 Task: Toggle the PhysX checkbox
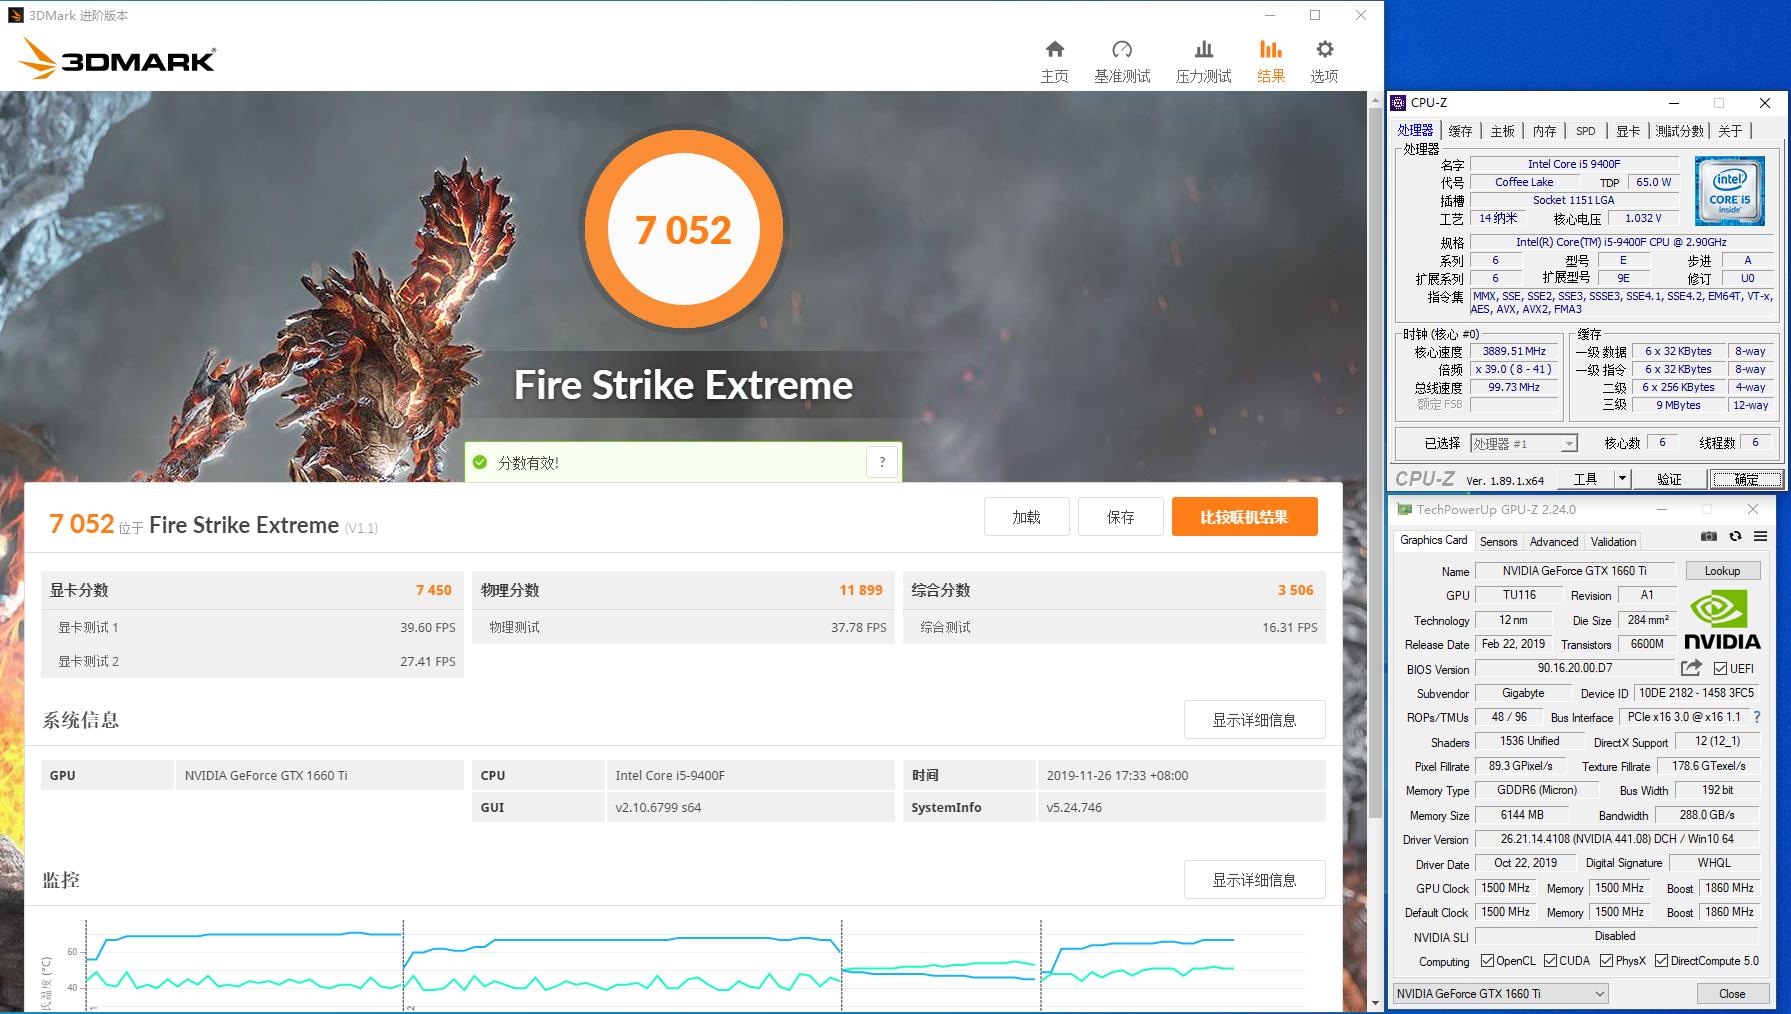pyautogui.click(x=1606, y=961)
